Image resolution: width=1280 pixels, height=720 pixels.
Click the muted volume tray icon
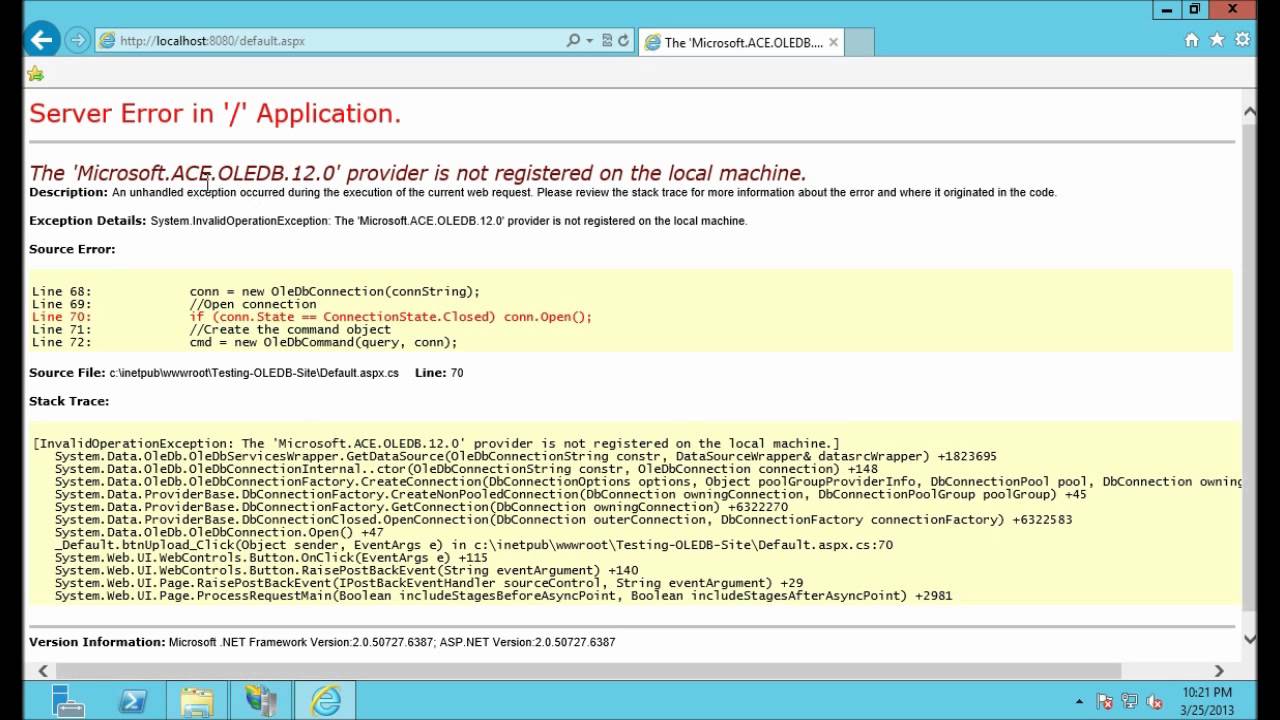click(1155, 702)
